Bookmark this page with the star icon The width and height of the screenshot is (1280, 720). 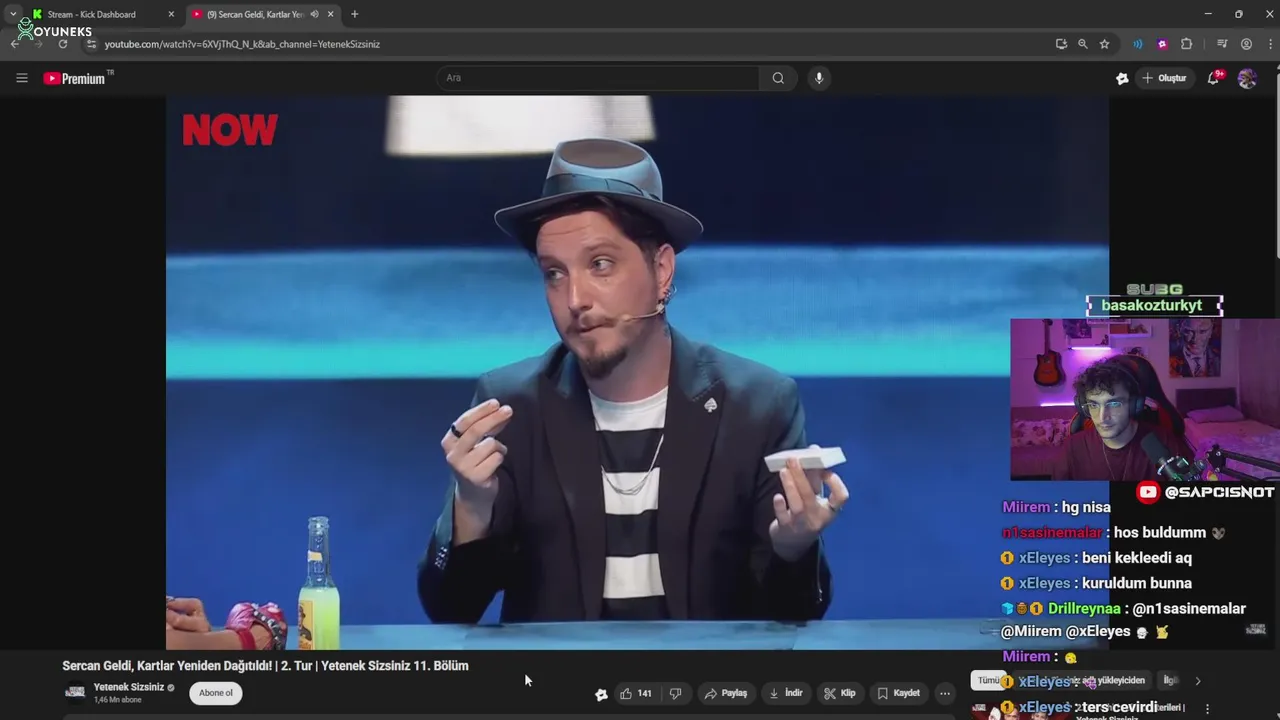[1104, 44]
